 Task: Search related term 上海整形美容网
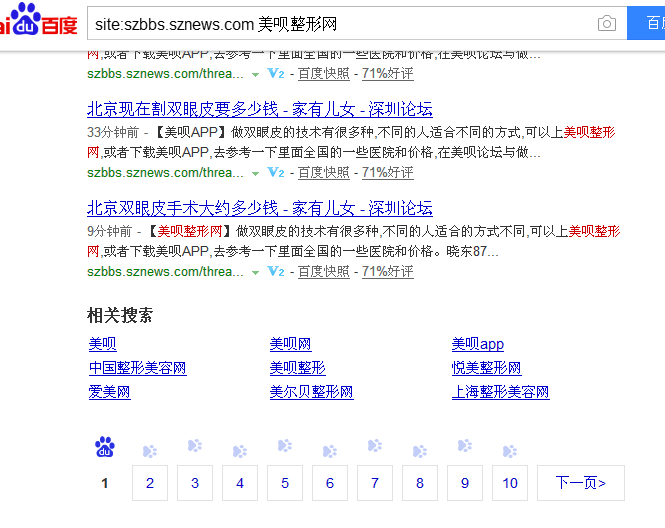tap(500, 392)
